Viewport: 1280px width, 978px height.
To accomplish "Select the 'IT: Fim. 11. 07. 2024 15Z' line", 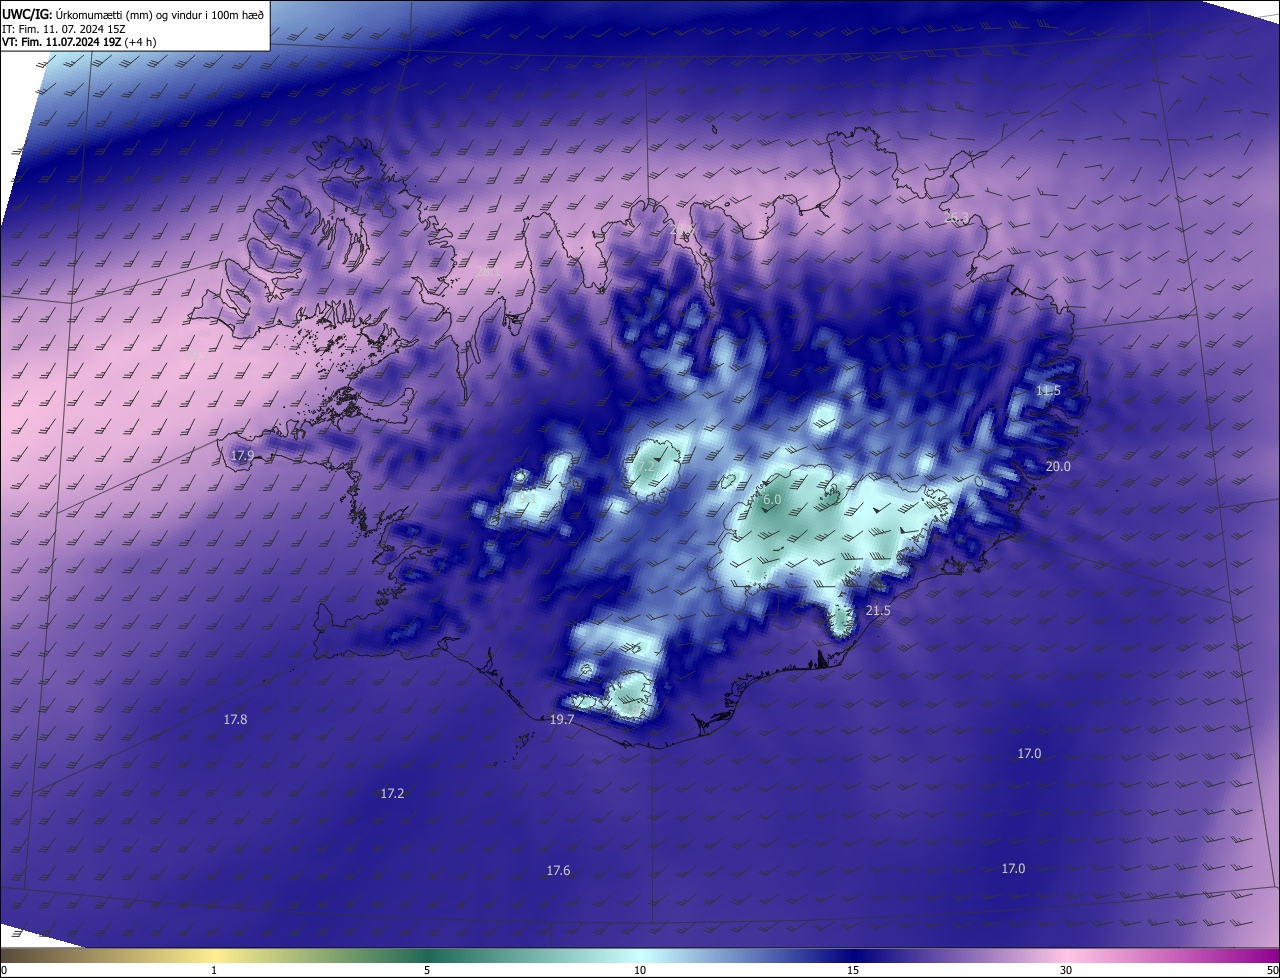I will pyautogui.click(x=62, y=28).
